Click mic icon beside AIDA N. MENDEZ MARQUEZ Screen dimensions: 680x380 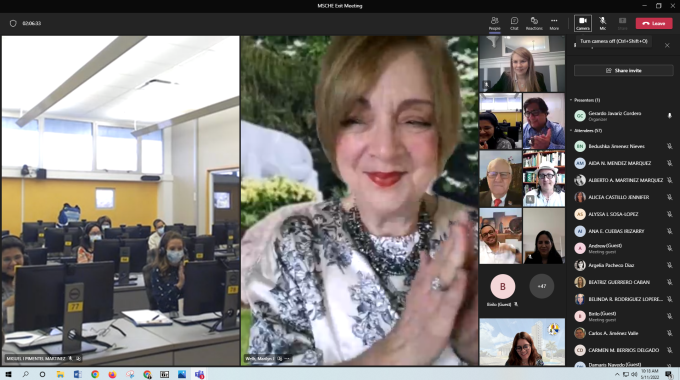click(669, 163)
